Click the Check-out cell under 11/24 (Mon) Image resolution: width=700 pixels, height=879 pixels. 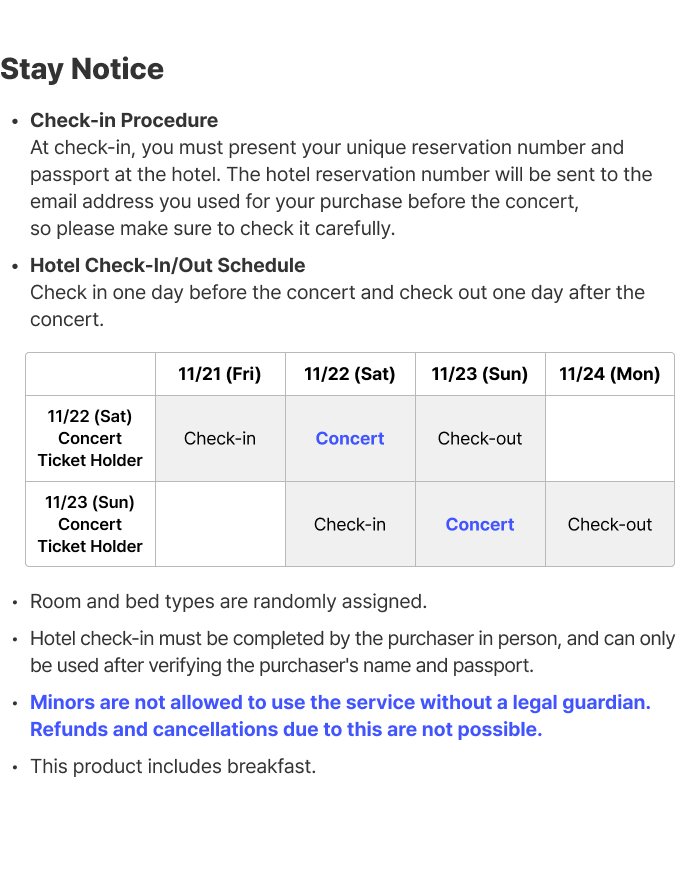tap(610, 524)
